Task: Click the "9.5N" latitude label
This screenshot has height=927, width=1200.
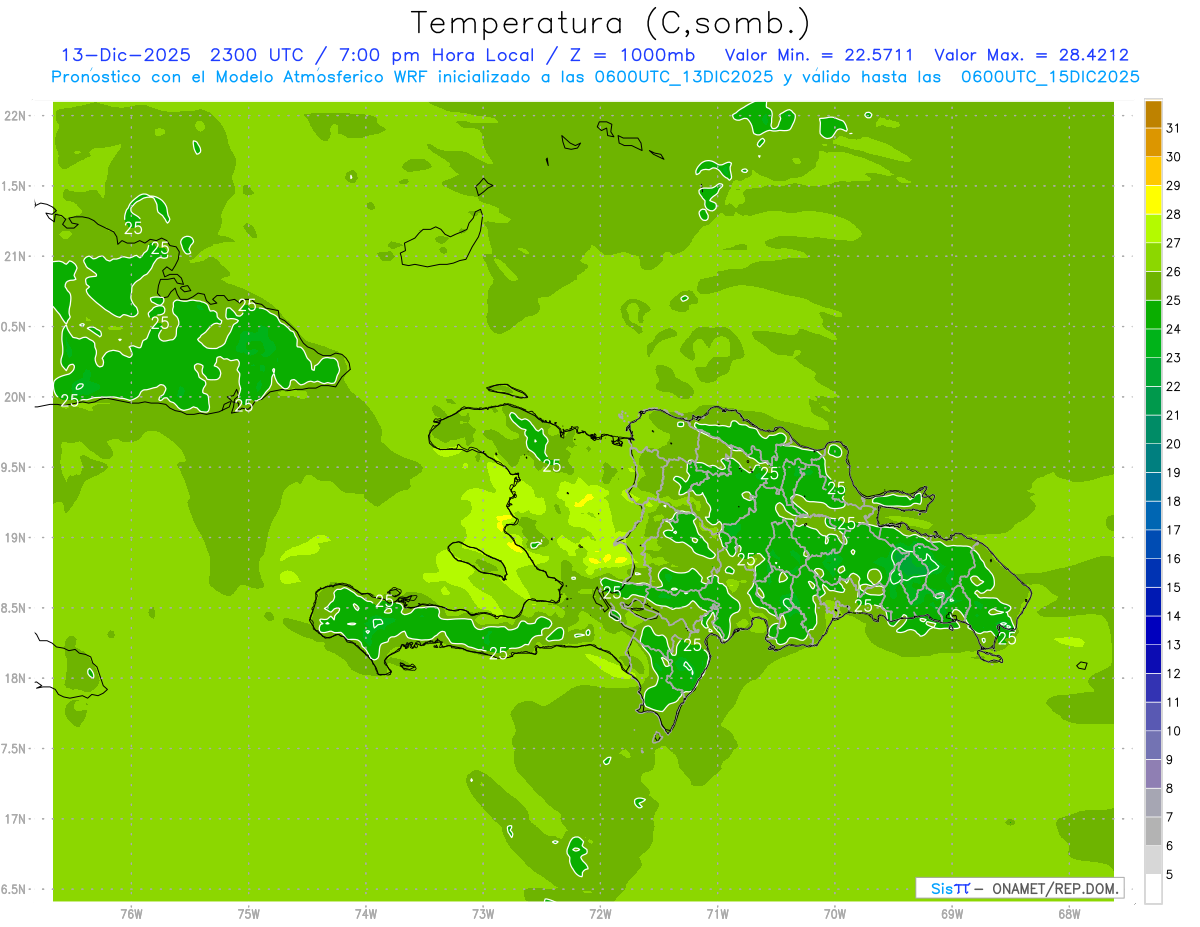Action: [x=15, y=468]
